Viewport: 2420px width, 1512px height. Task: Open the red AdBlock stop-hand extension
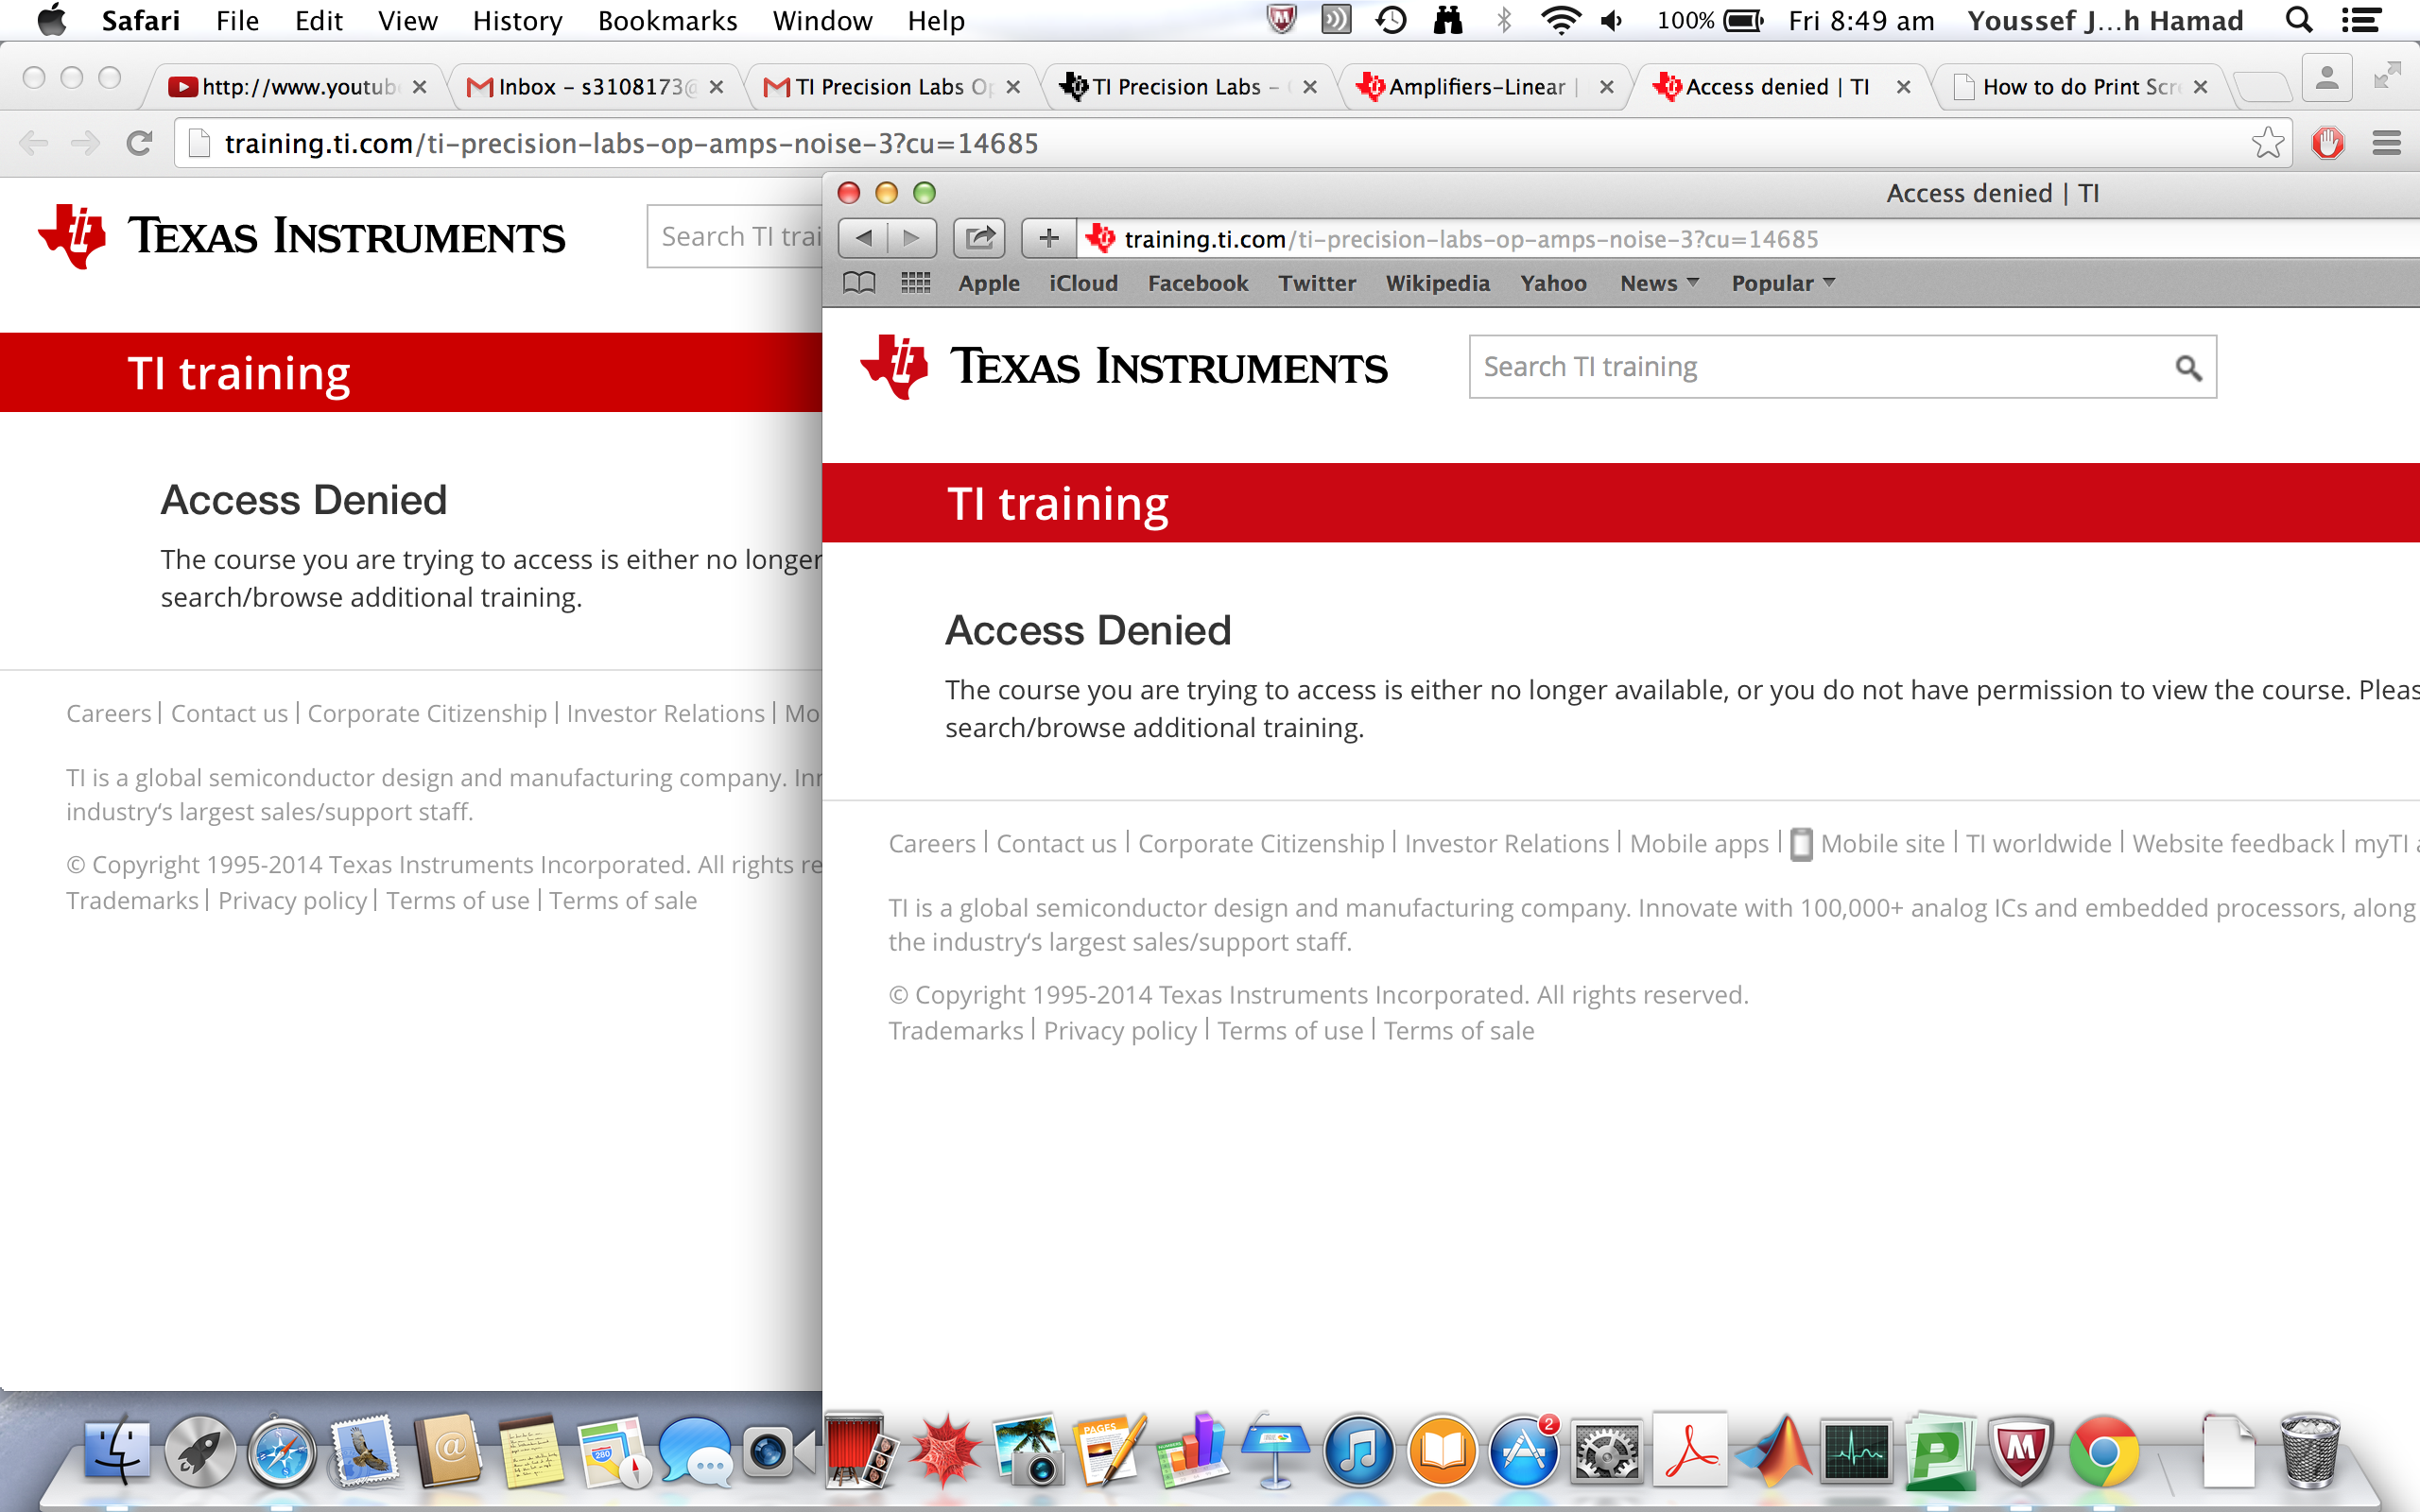(2327, 144)
